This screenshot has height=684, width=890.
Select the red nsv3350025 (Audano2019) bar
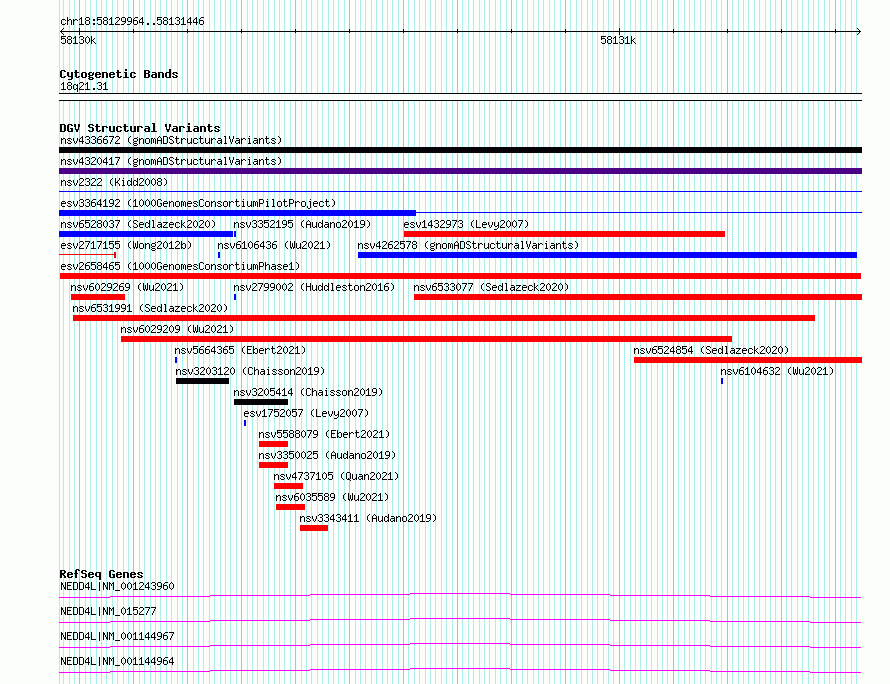click(273, 465)
